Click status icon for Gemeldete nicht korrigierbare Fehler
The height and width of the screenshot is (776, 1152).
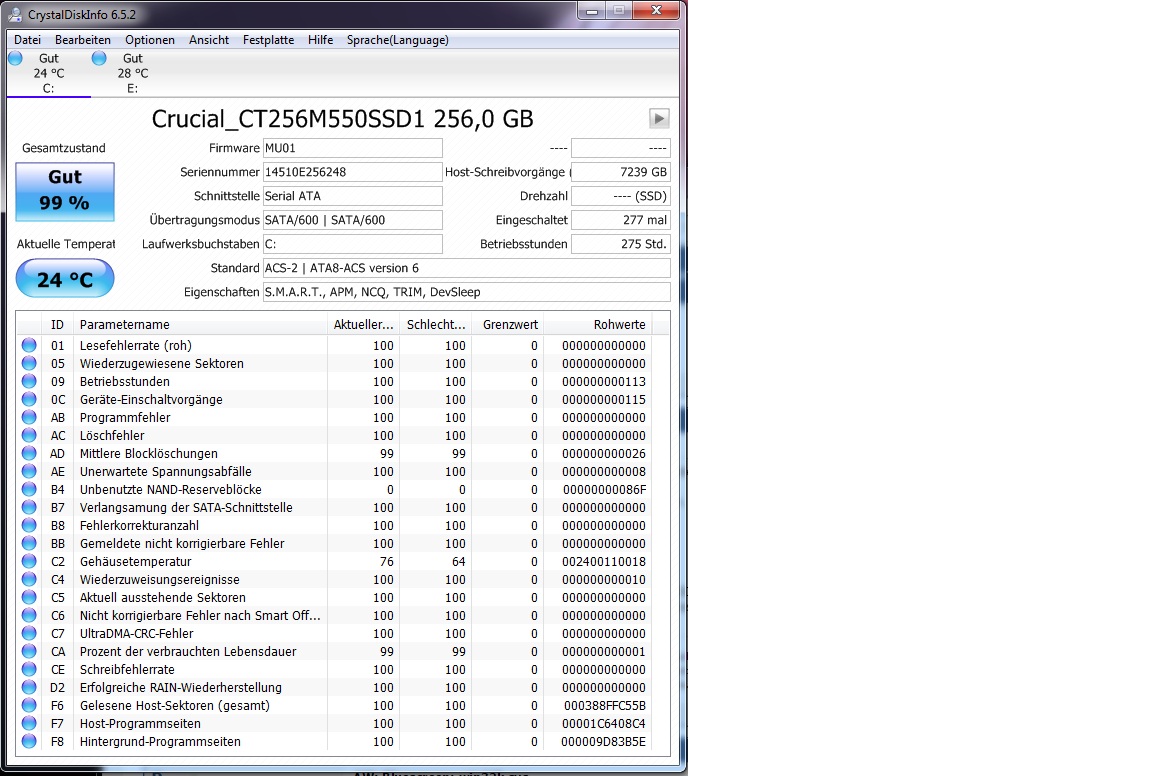click(29, 543)
